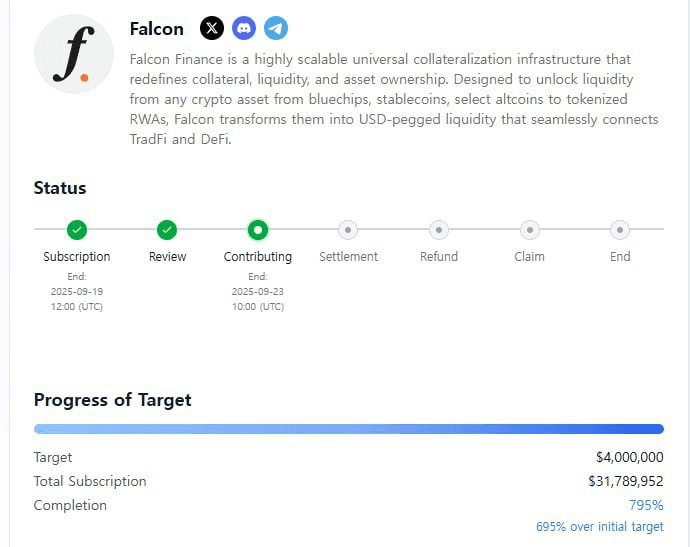
Task: Click the Contributing stage label
Action: (258, 257)
